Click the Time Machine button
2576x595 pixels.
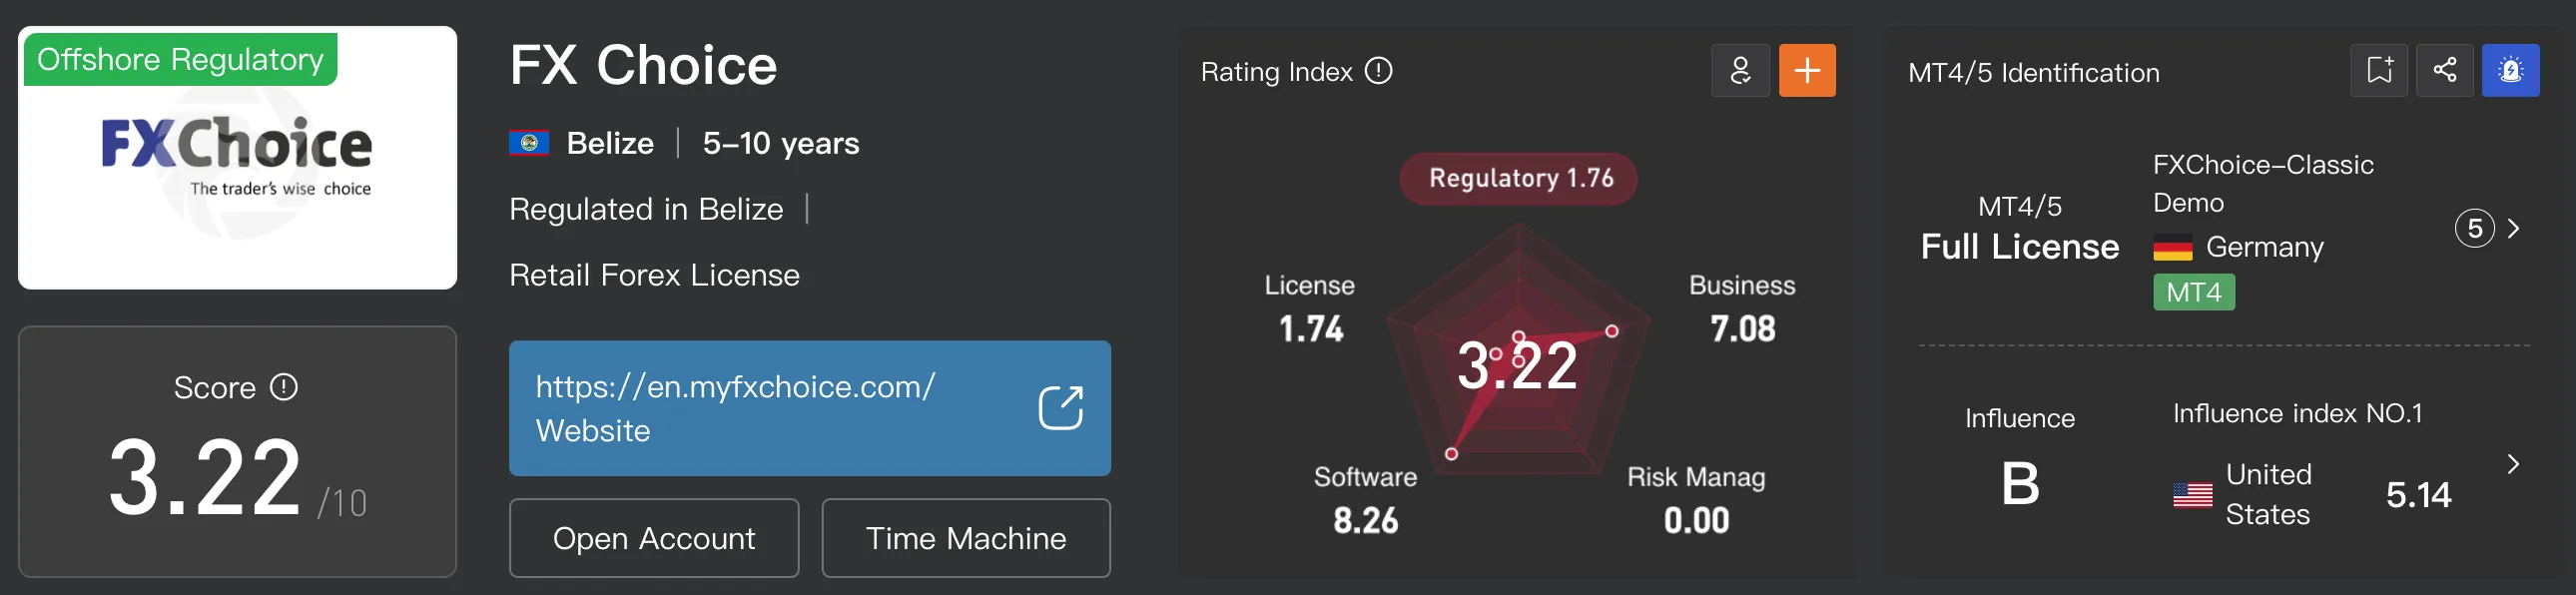(966, 538)
